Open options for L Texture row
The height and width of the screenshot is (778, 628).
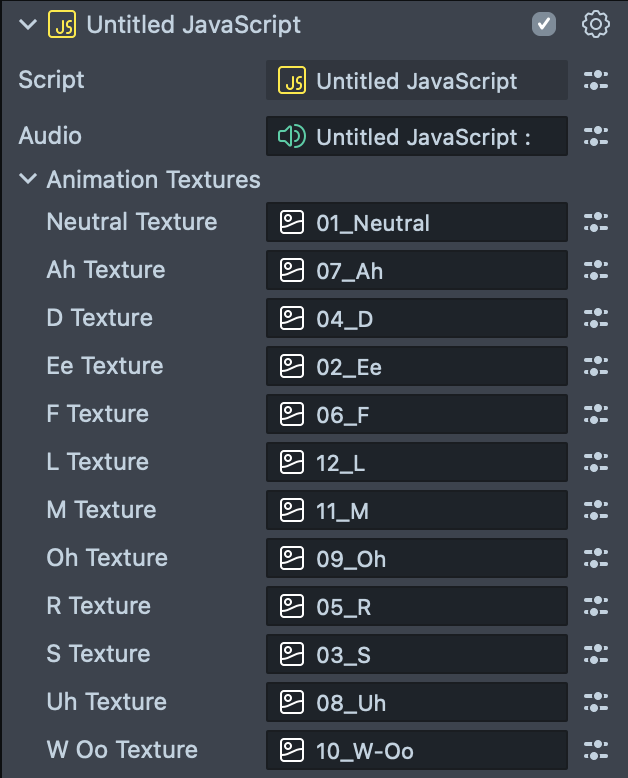(596, 462)
